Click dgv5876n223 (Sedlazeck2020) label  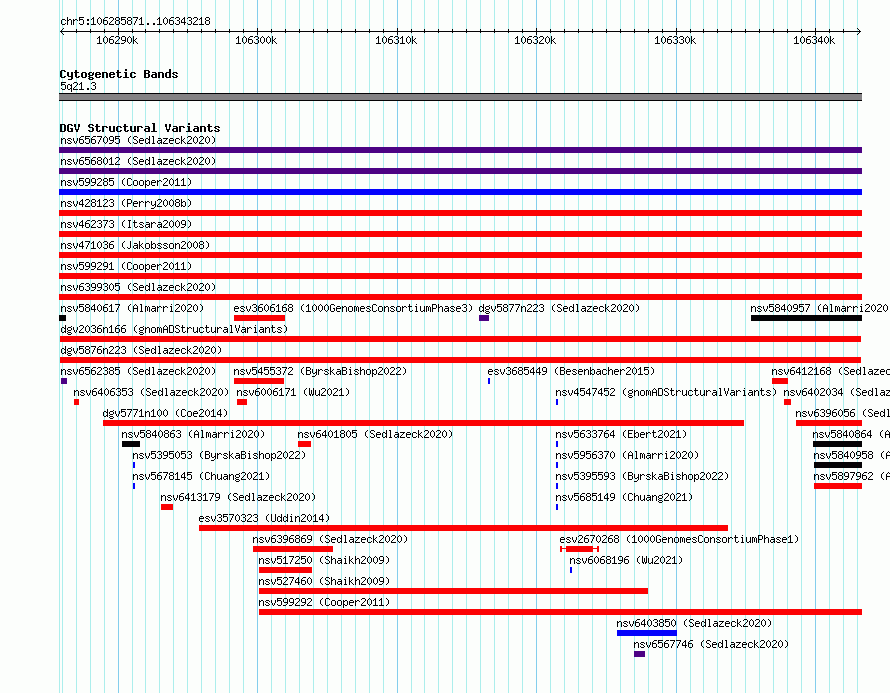coord(141,350)
